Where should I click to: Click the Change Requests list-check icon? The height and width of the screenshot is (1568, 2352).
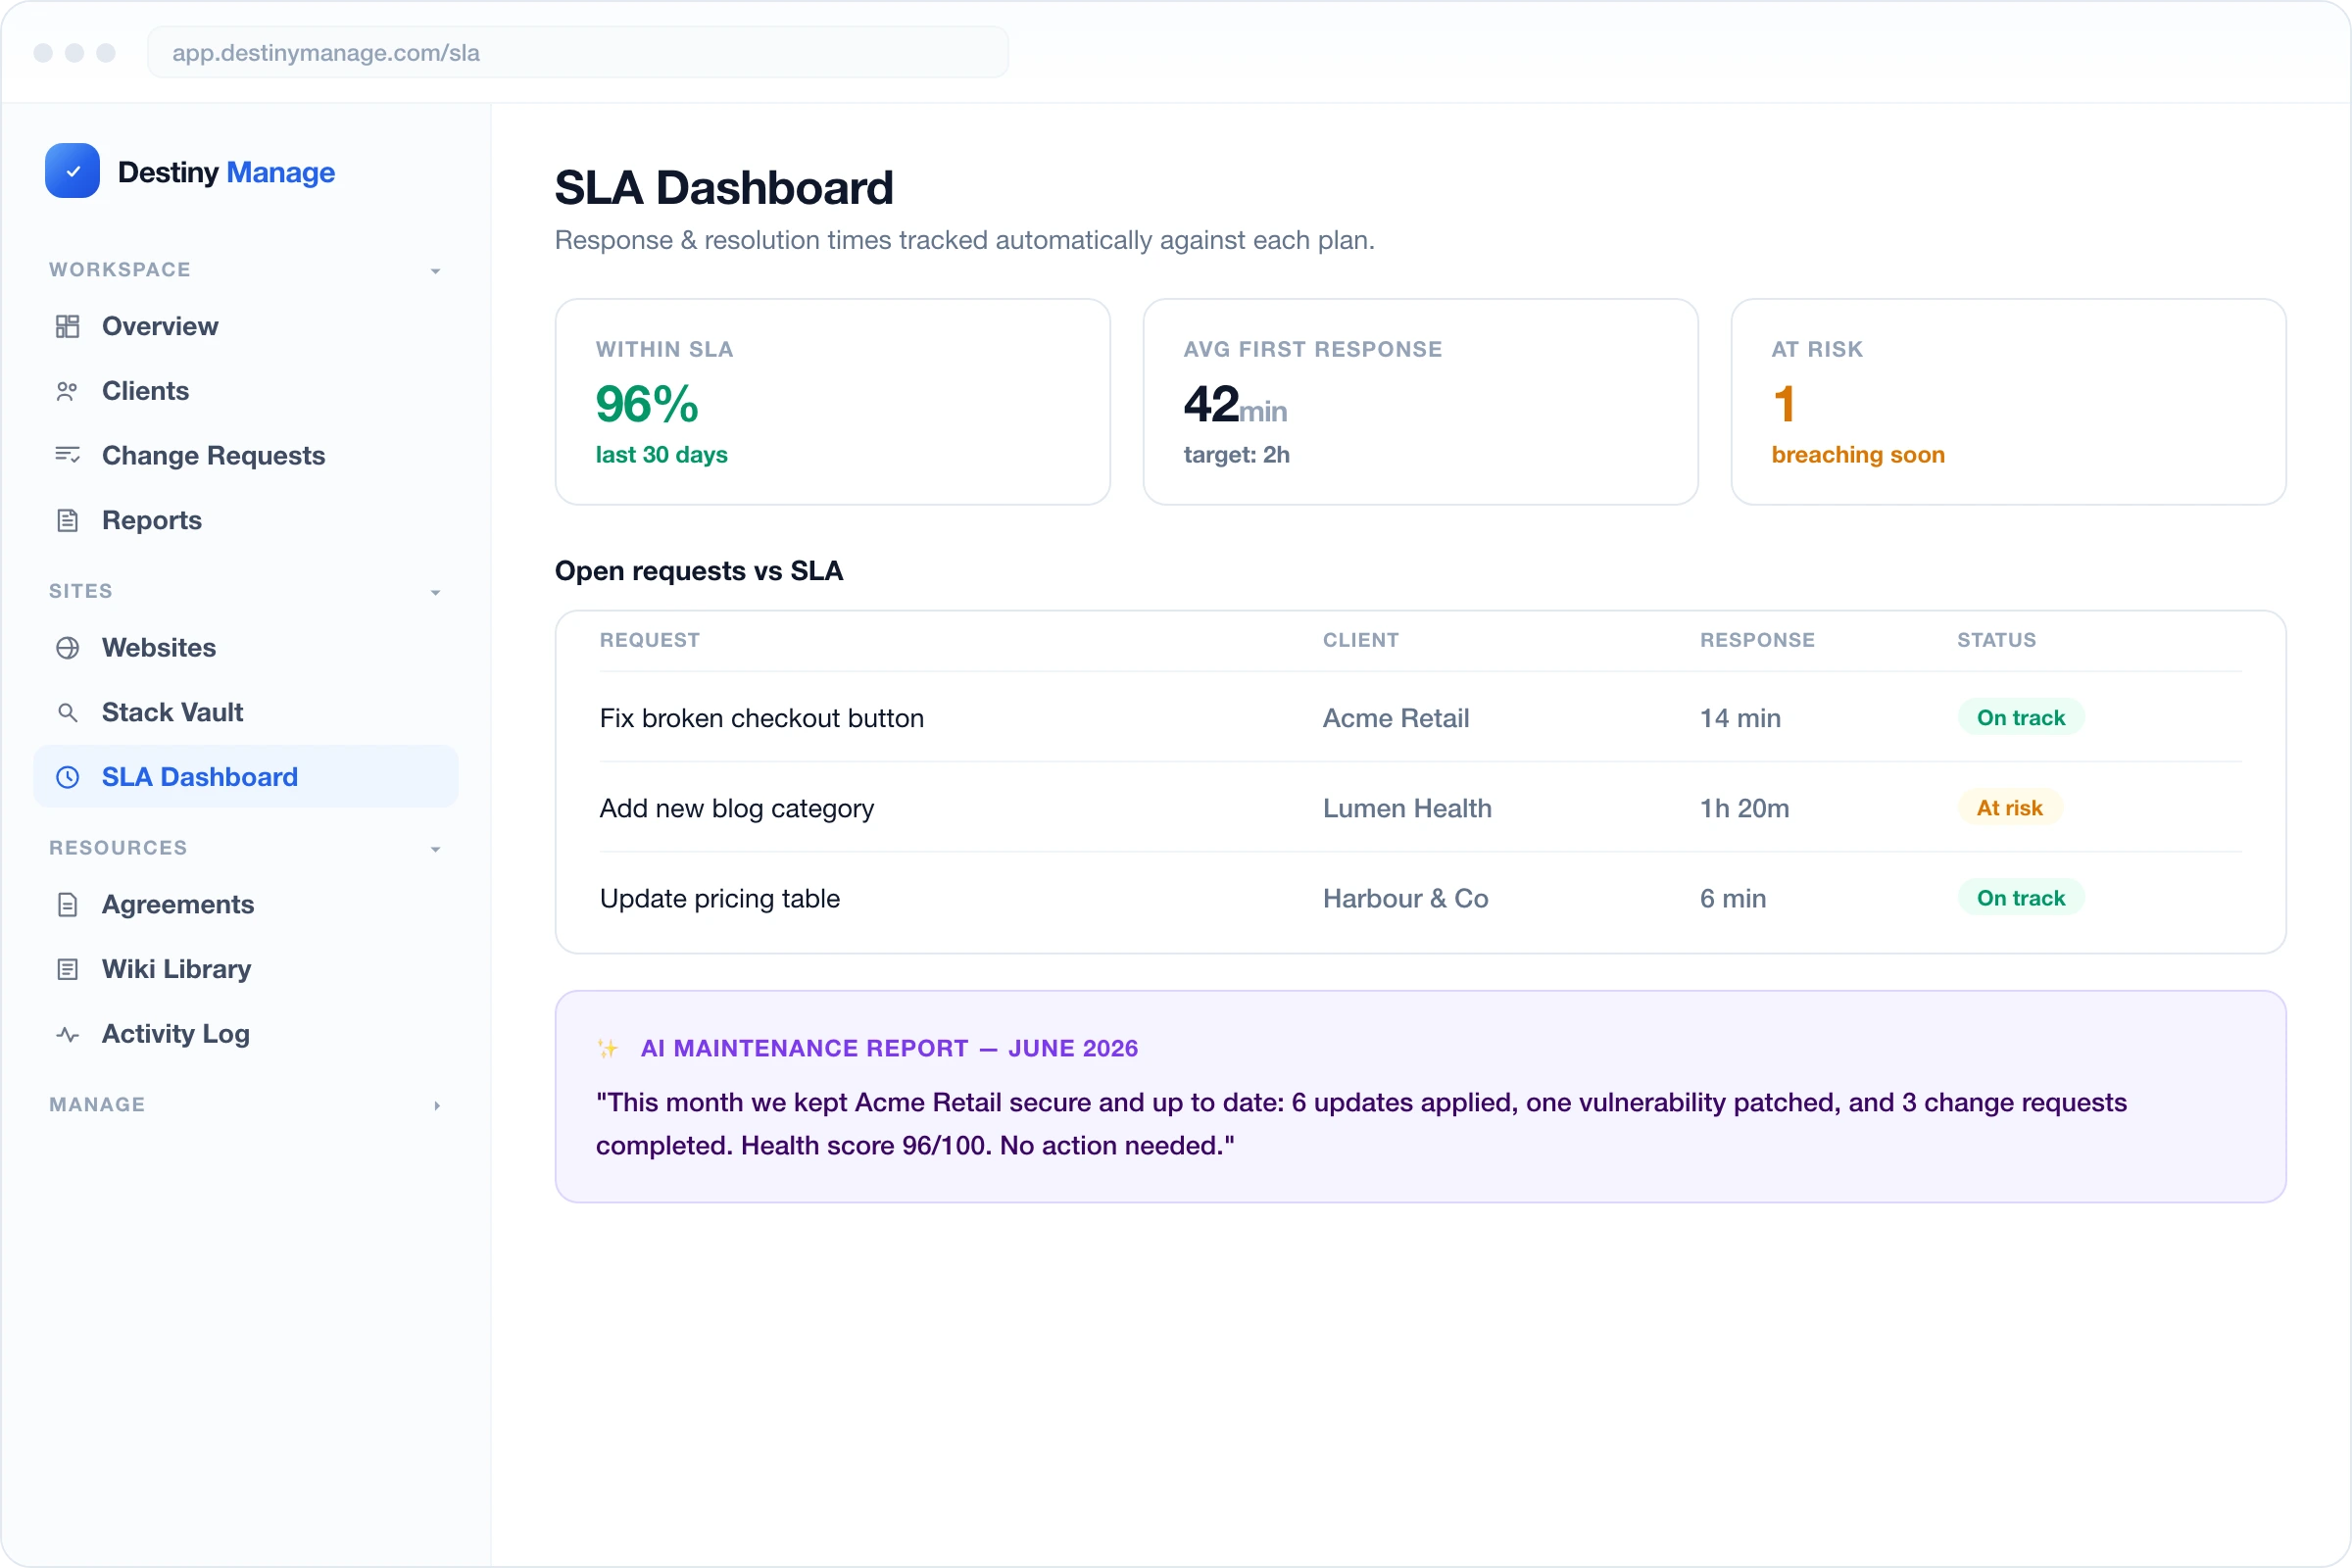click(x=67, y=456)
